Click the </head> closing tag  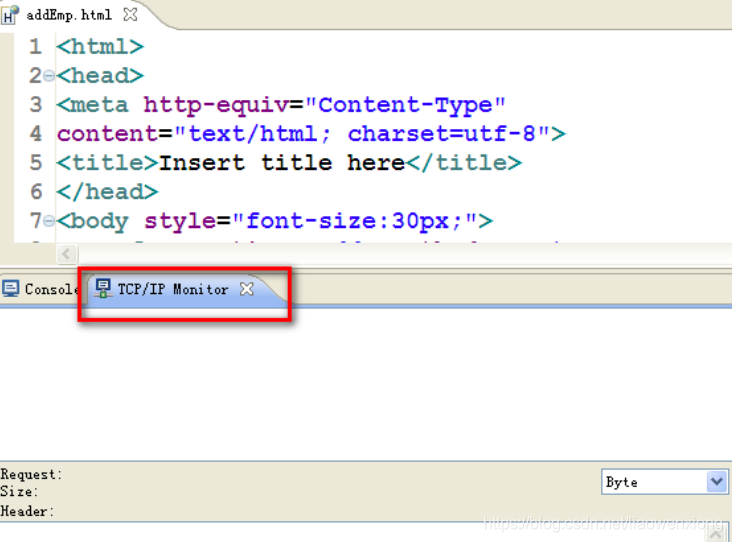click(107, 192)
